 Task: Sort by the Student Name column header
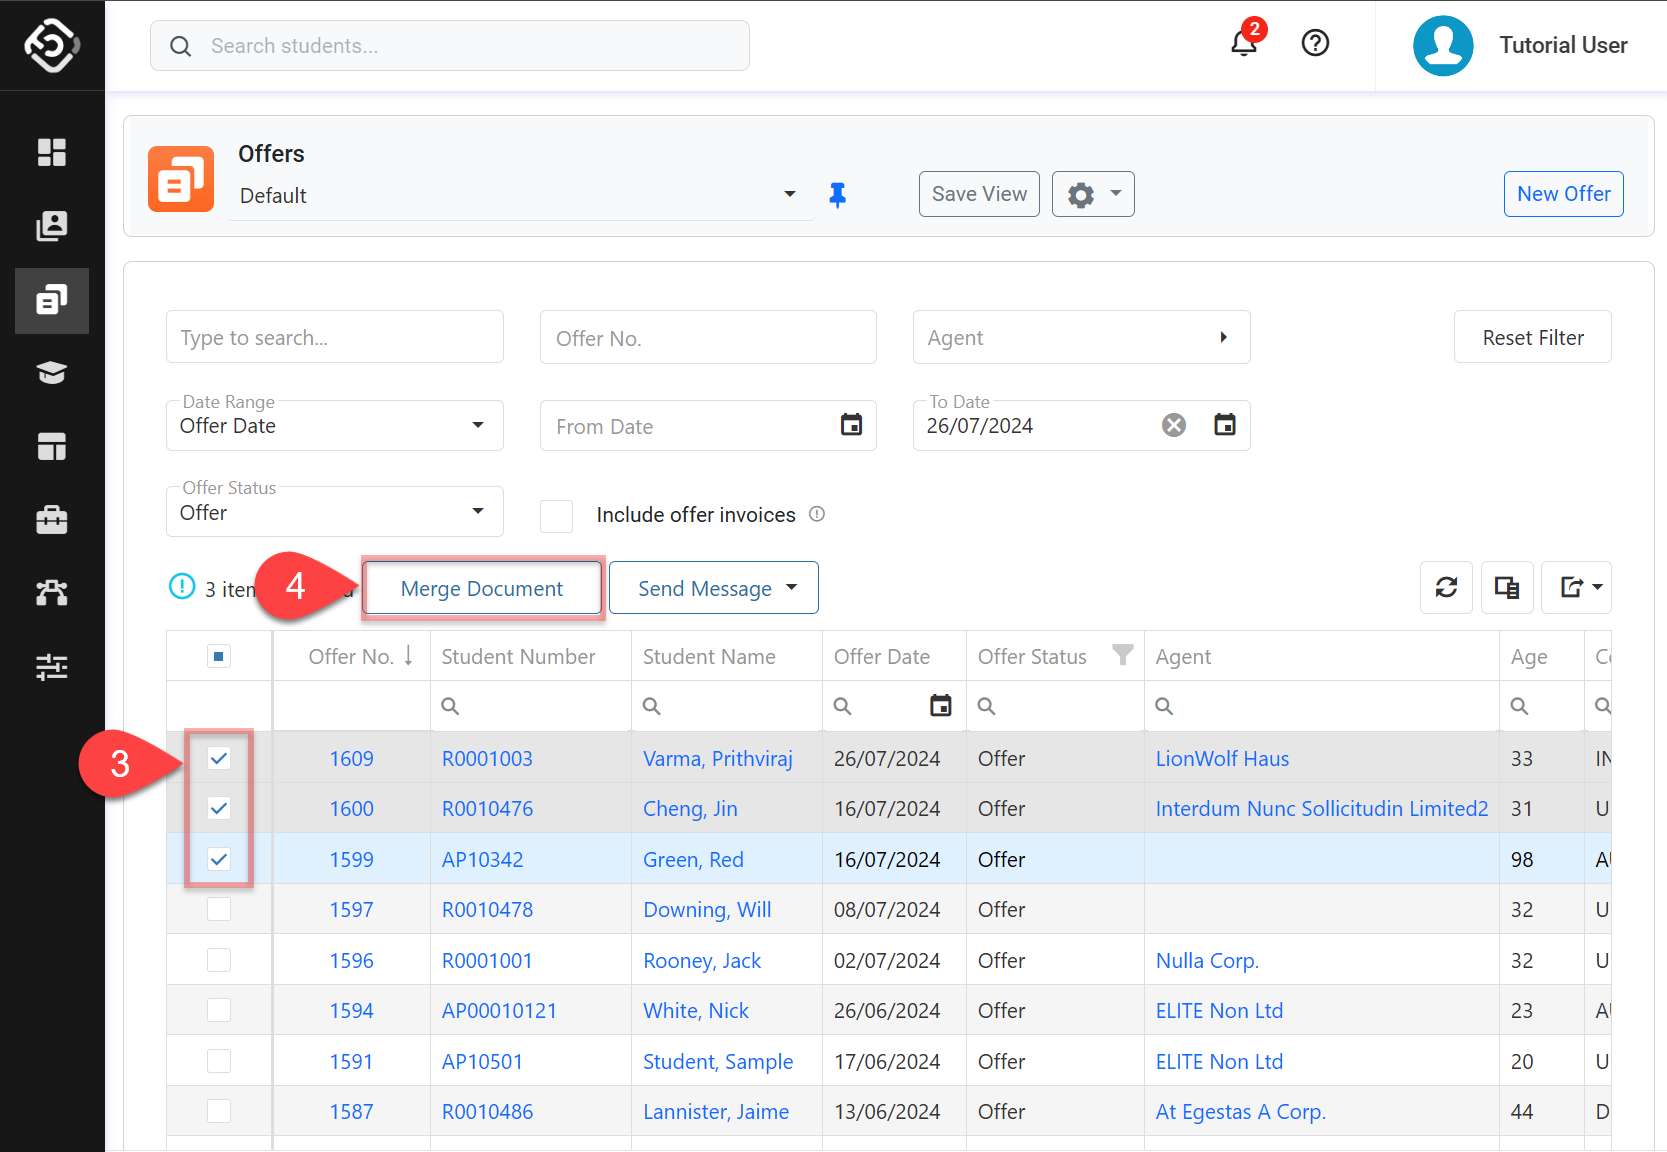(709, 657)
